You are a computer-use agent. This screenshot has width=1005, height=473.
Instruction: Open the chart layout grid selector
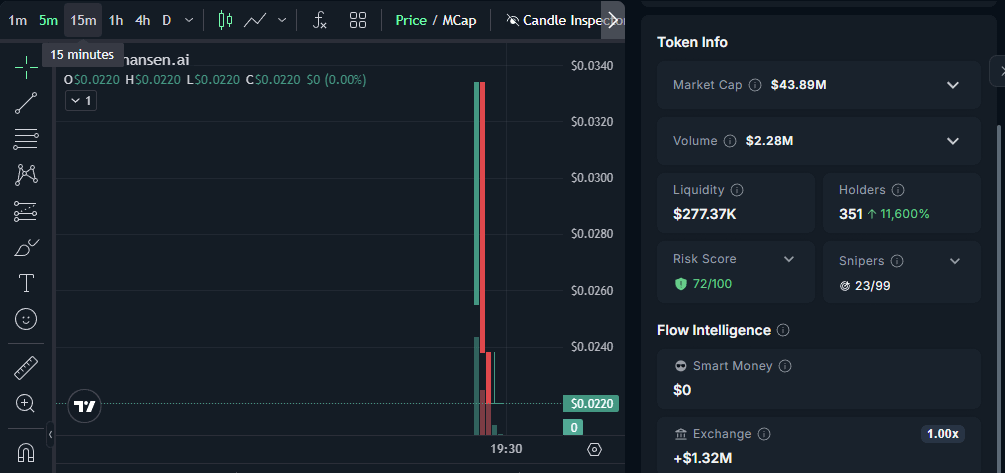(358, 20)
